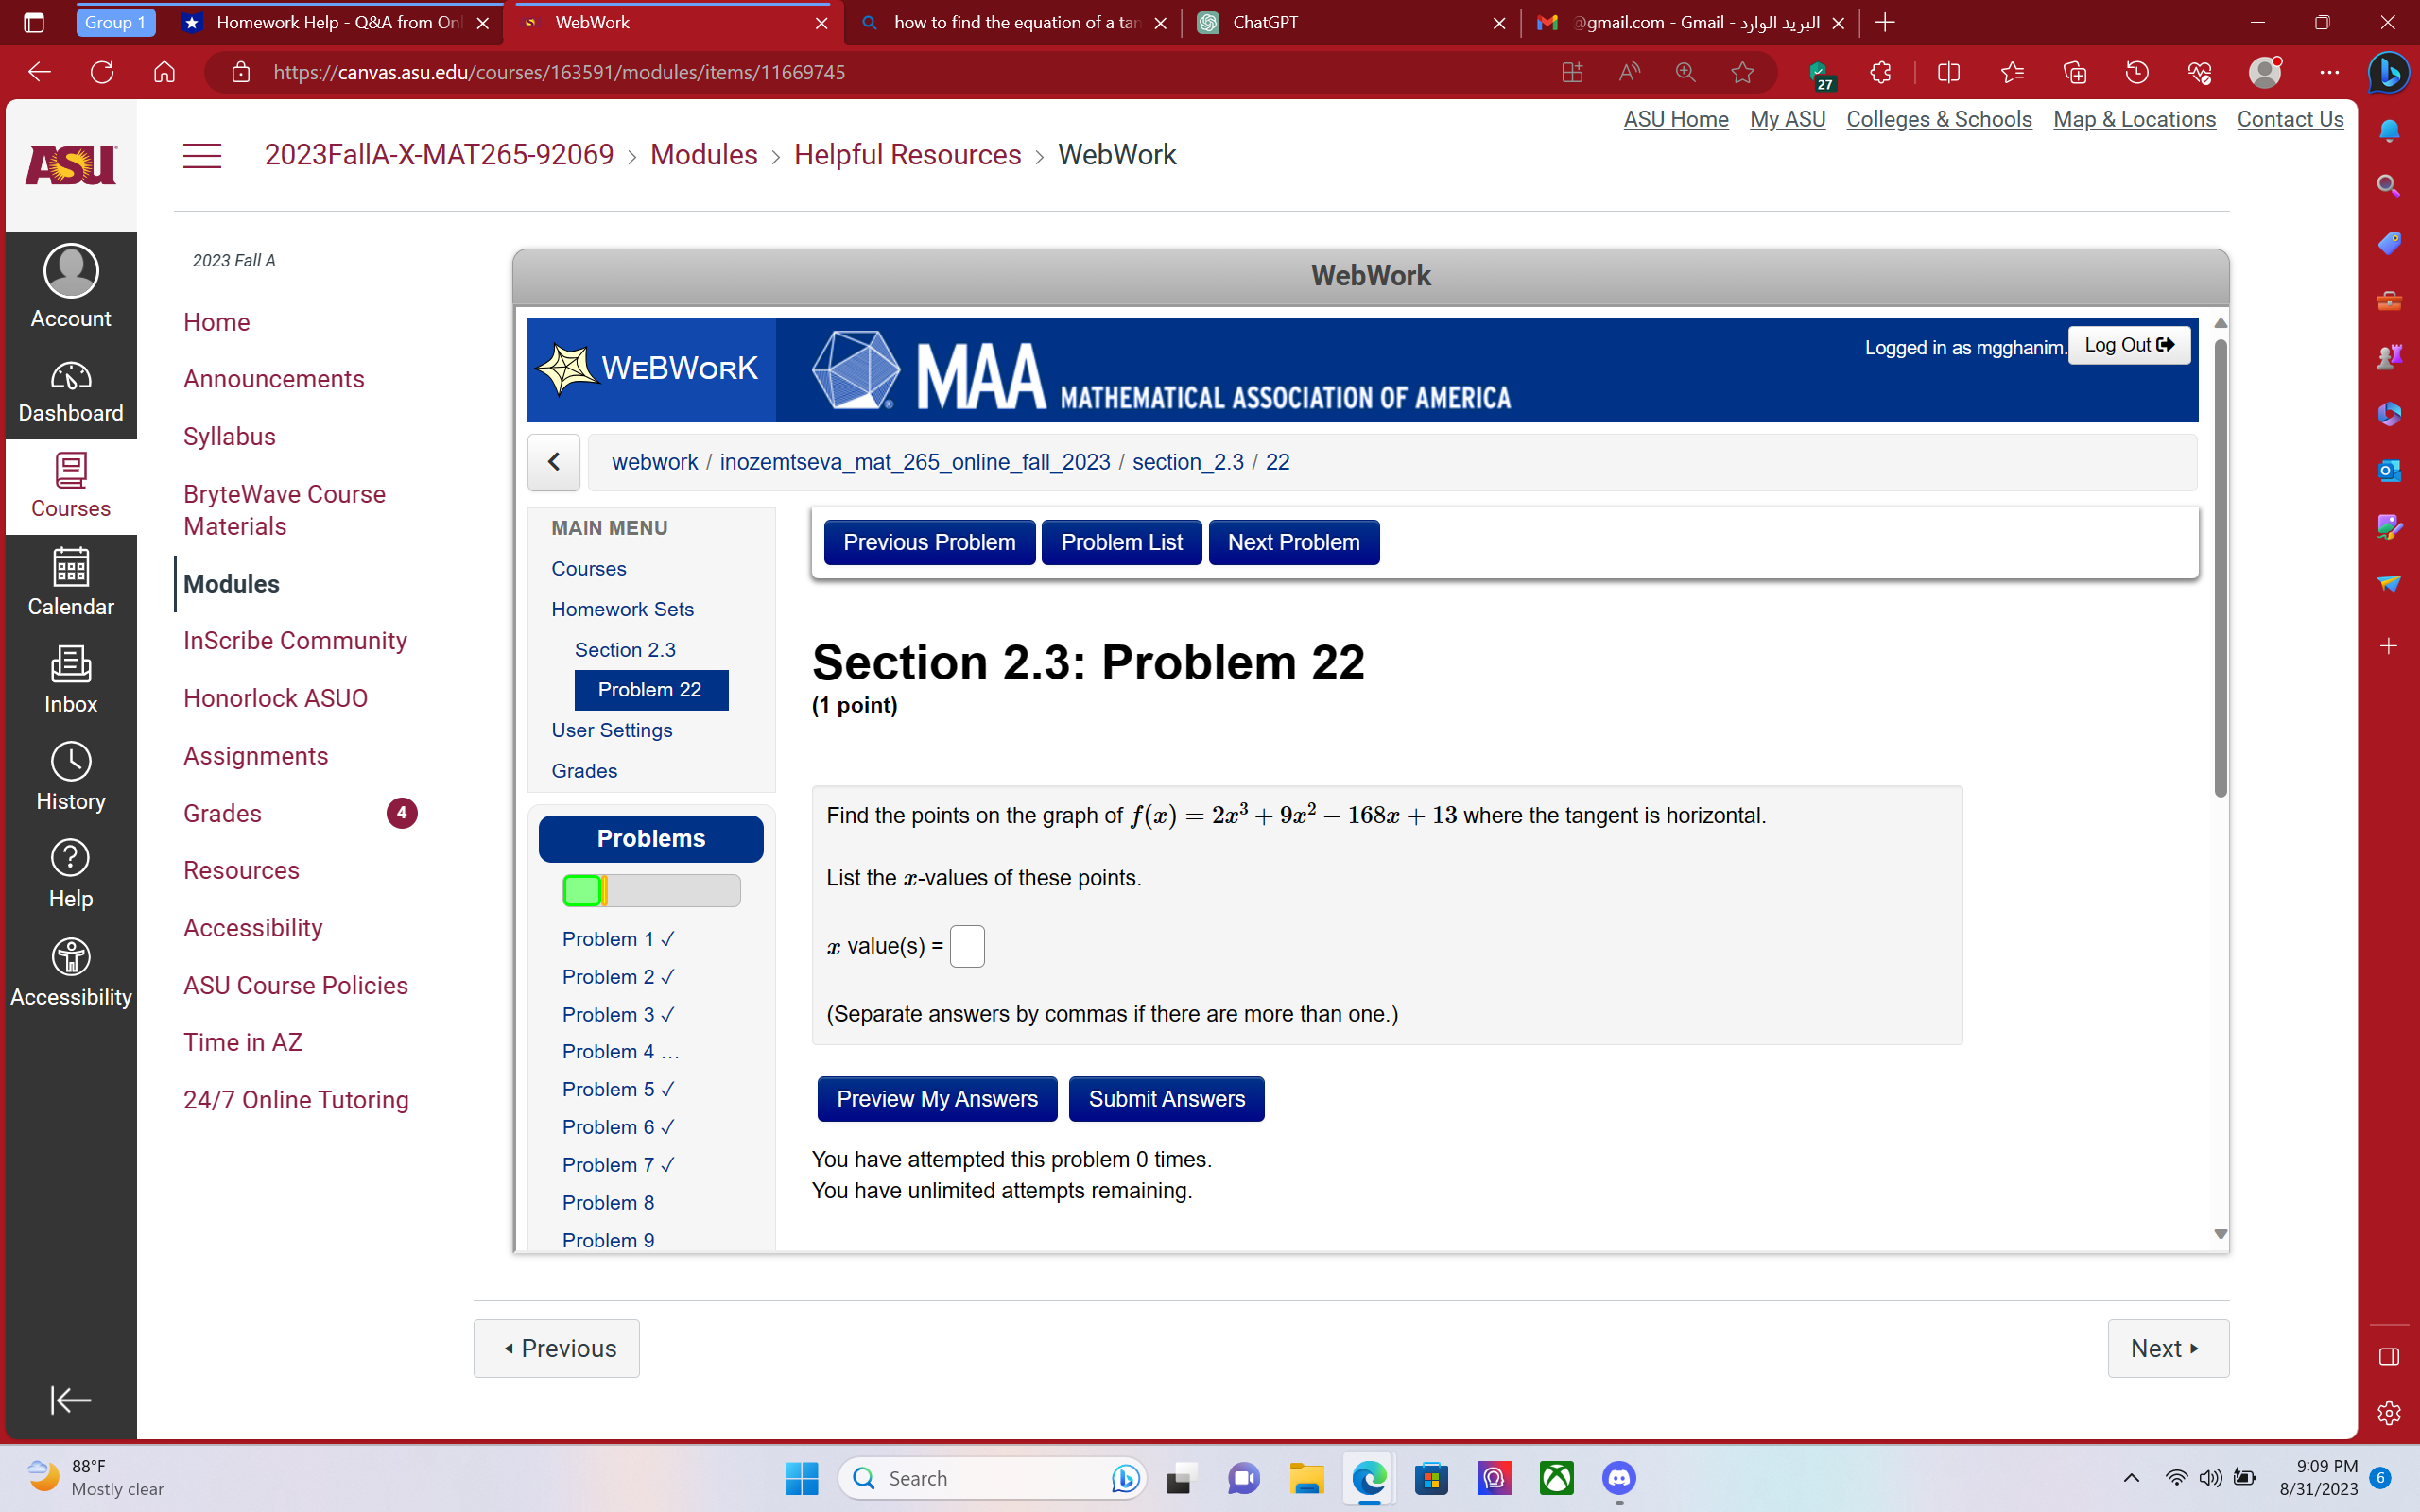Advance using the Next Problem button

point(1293,541)
